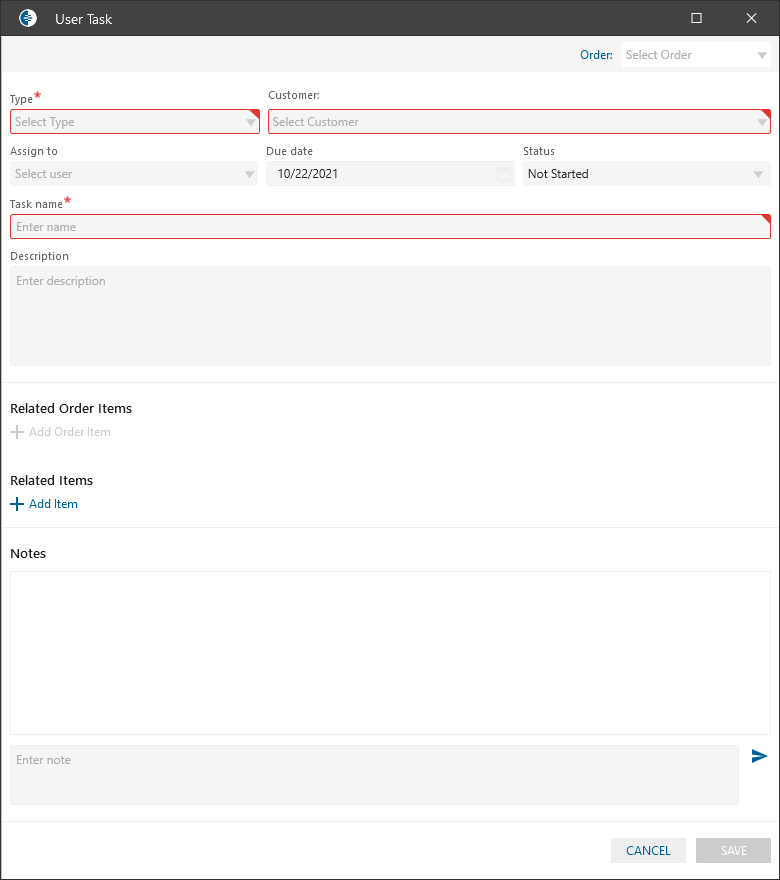
Task: Click the Order label link
Action: pyautogui.click(x=596, y=55)
